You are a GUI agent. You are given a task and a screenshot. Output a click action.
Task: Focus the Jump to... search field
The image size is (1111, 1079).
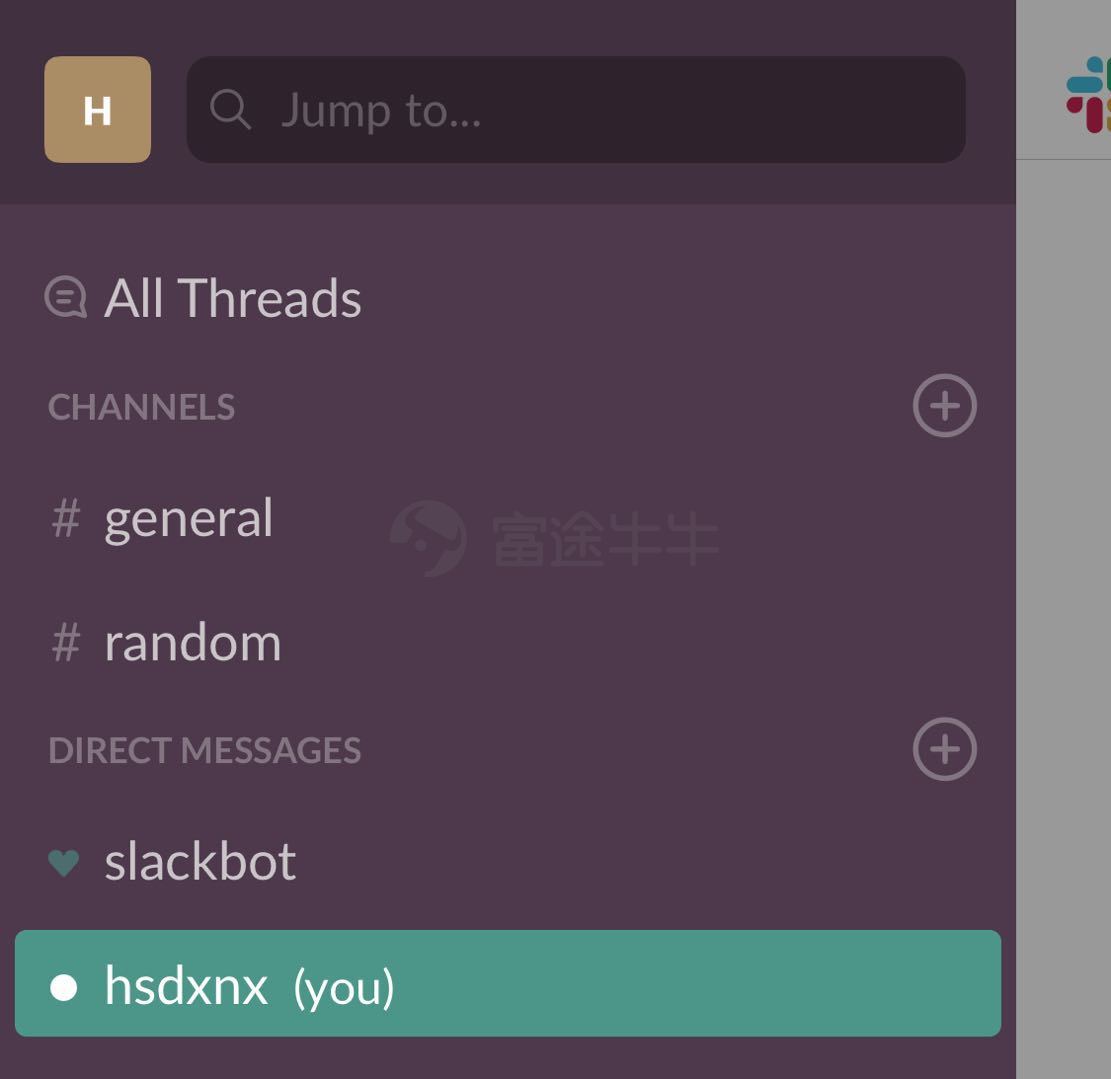(x=576, y=110)
